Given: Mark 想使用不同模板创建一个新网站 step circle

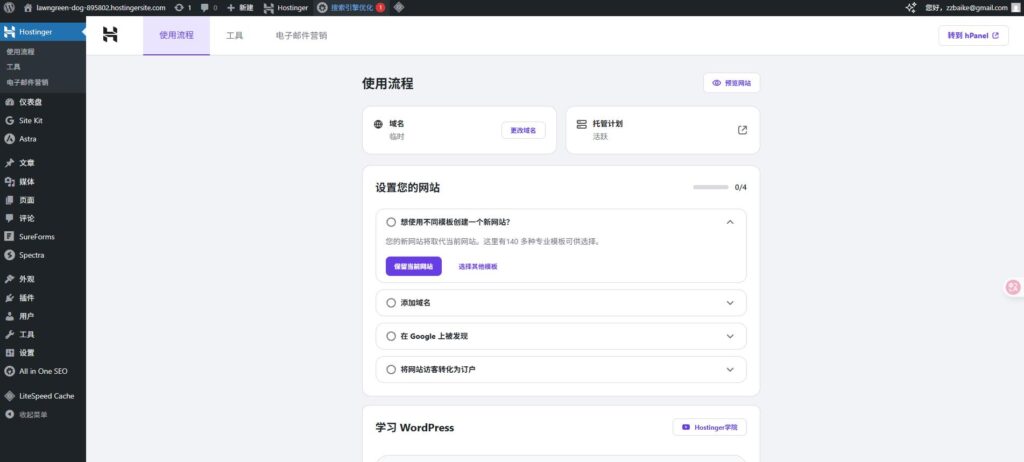Looking at the screenshot, I should 391,222.
